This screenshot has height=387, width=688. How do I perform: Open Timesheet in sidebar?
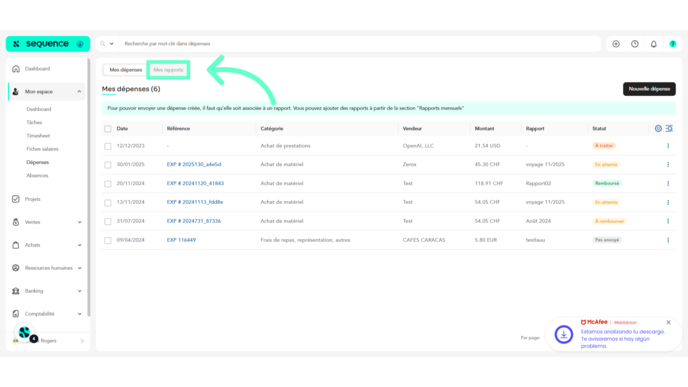[38, 136]
